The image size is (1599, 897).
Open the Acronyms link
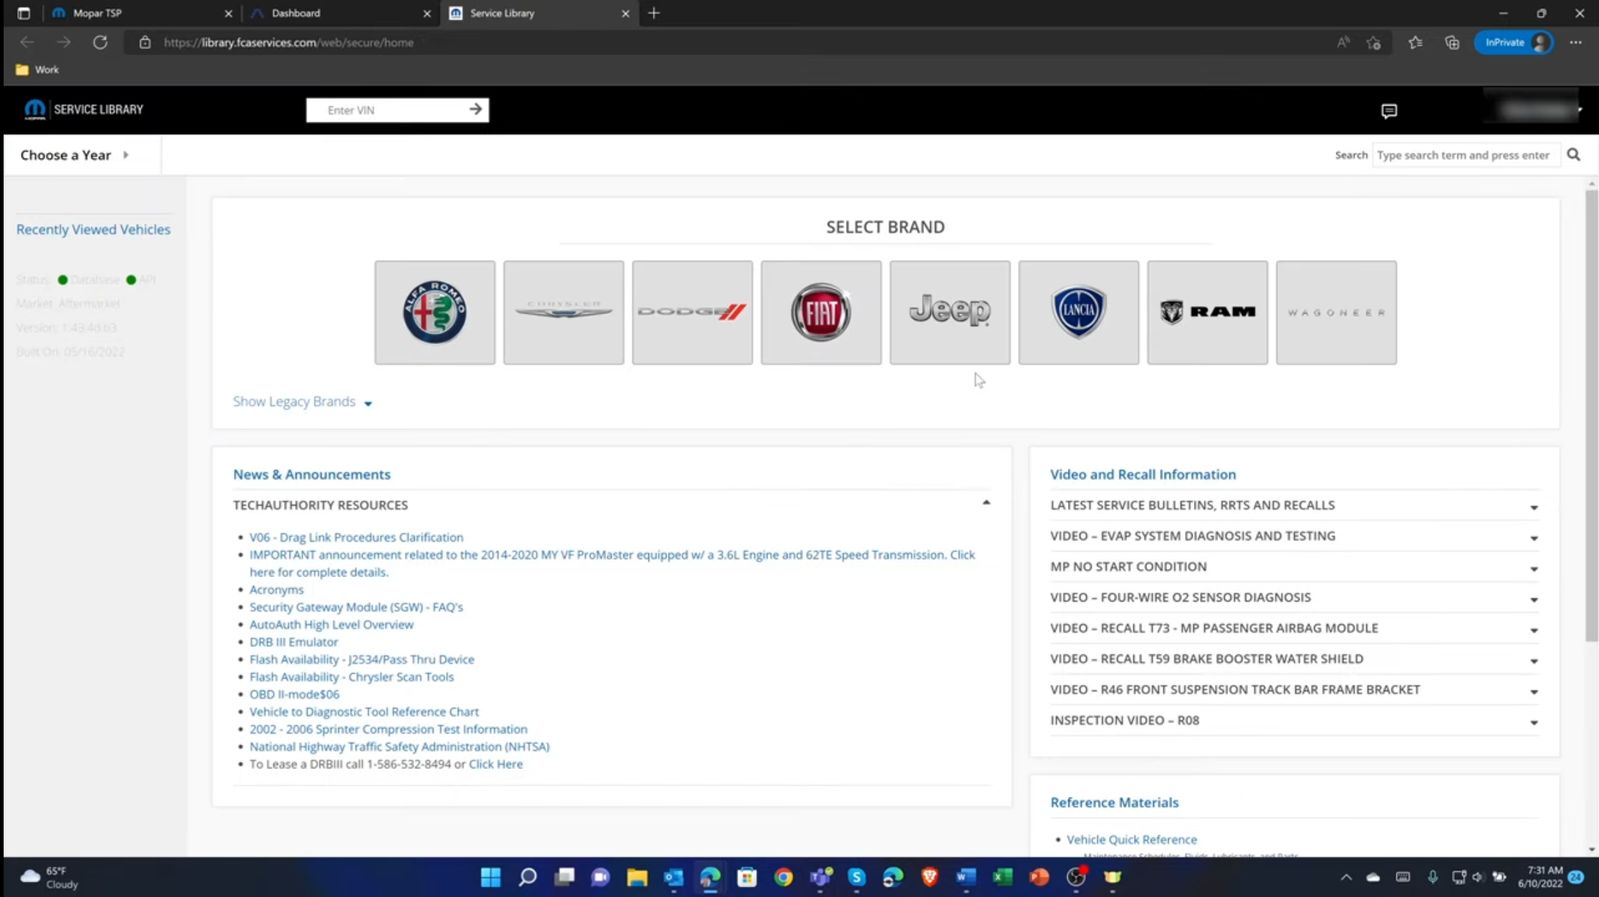click(x=276, y=590)
